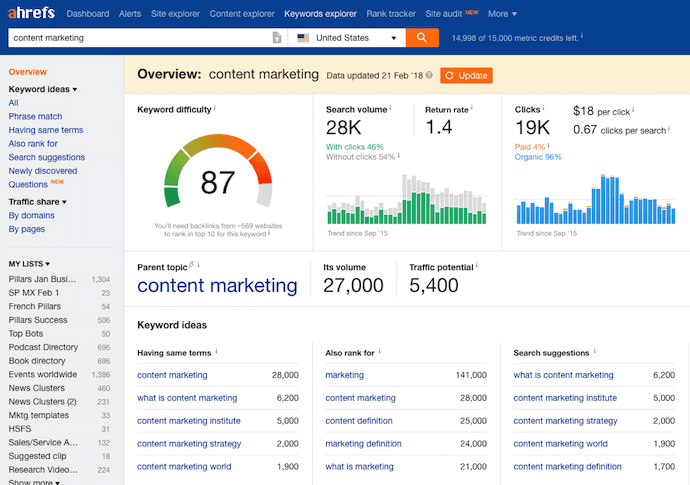Viewport: 690px width, 485px height.
Task: Select Phrase match in the sidebar
Action: pos(35,117)
